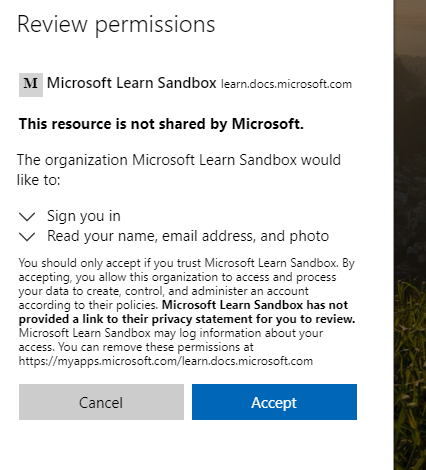Expand the "Read your name" permission chevron

[x=27, y=237]
